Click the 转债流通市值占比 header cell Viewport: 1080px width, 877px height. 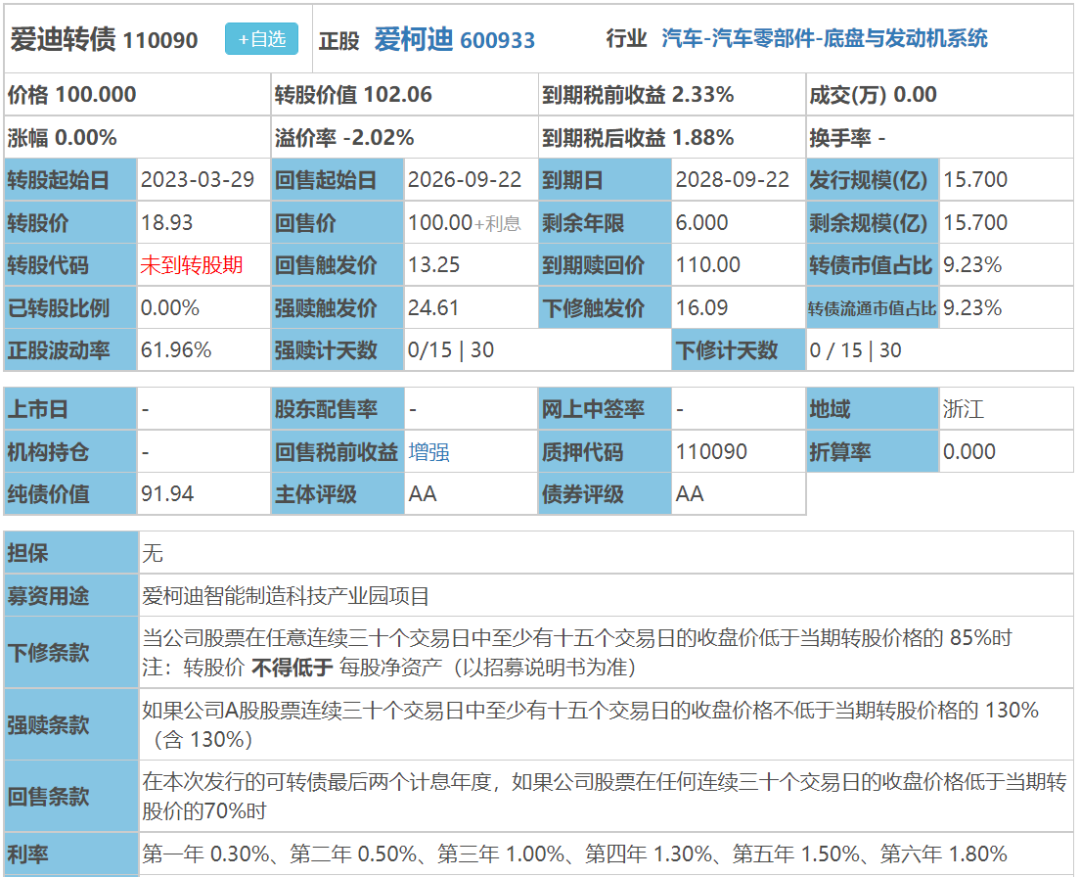pyautogui.click(x=873, y=308)
